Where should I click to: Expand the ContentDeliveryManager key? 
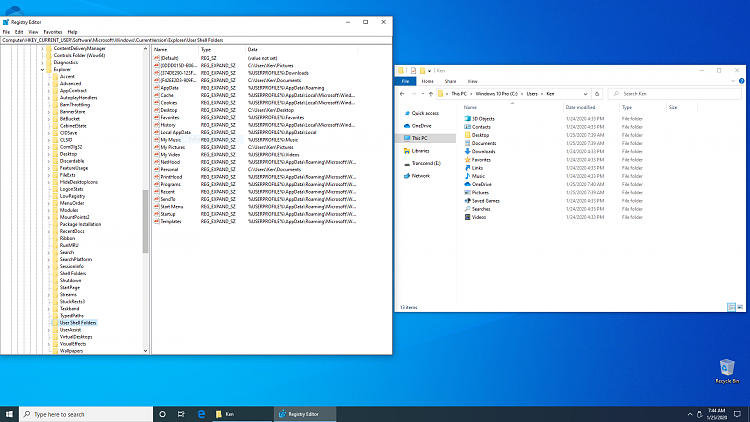(42, 48)
